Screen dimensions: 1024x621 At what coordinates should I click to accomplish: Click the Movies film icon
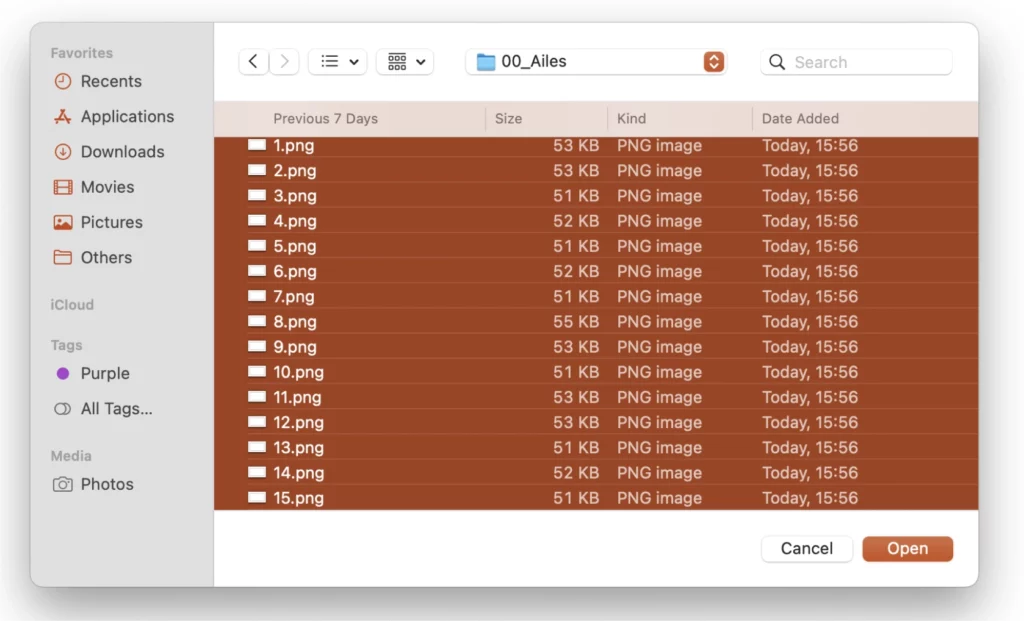click(x=63, y=187)
